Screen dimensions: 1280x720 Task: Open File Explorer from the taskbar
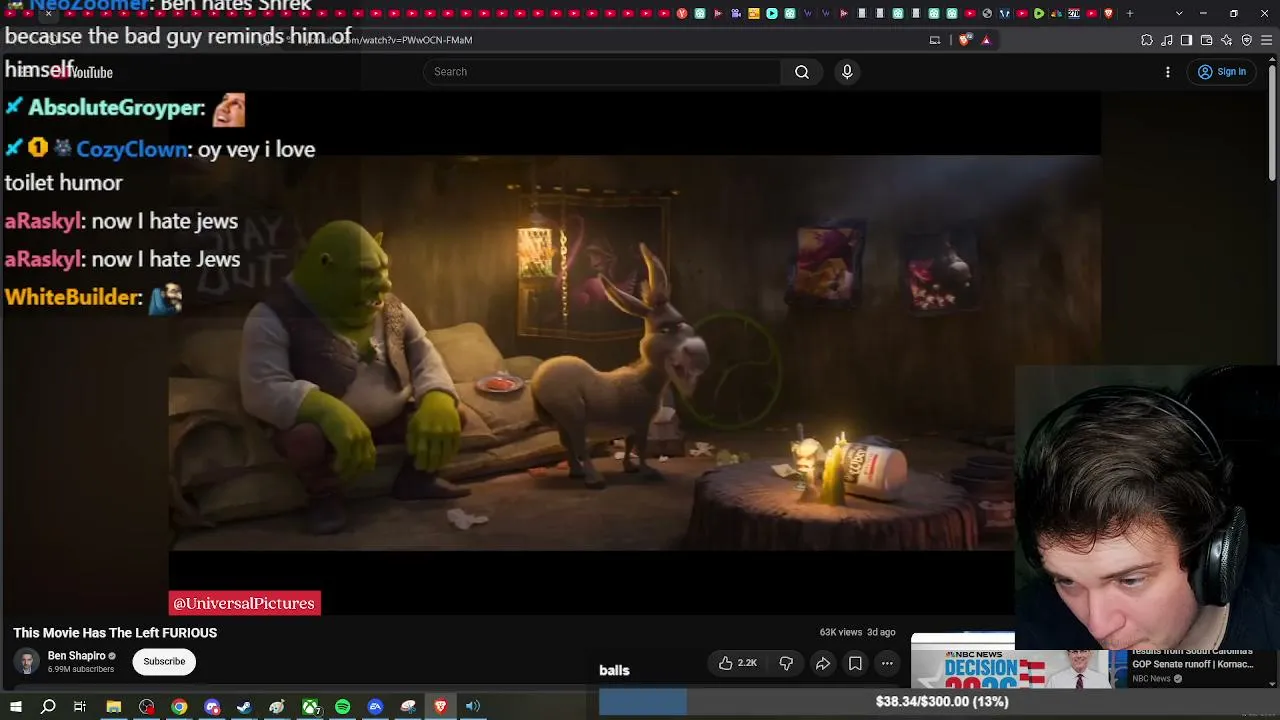coord(114,707)
